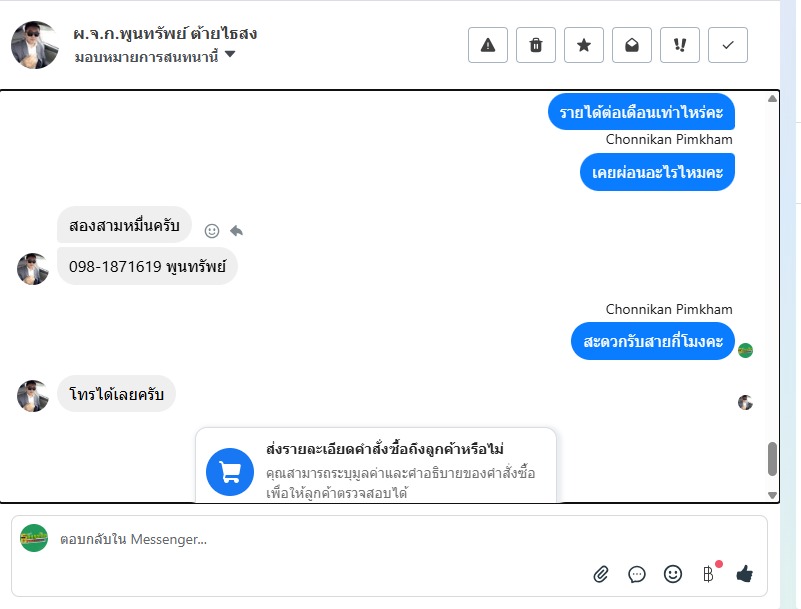Delete conversation with the trash icon
801x609 pixels.
tap(535, 45)
